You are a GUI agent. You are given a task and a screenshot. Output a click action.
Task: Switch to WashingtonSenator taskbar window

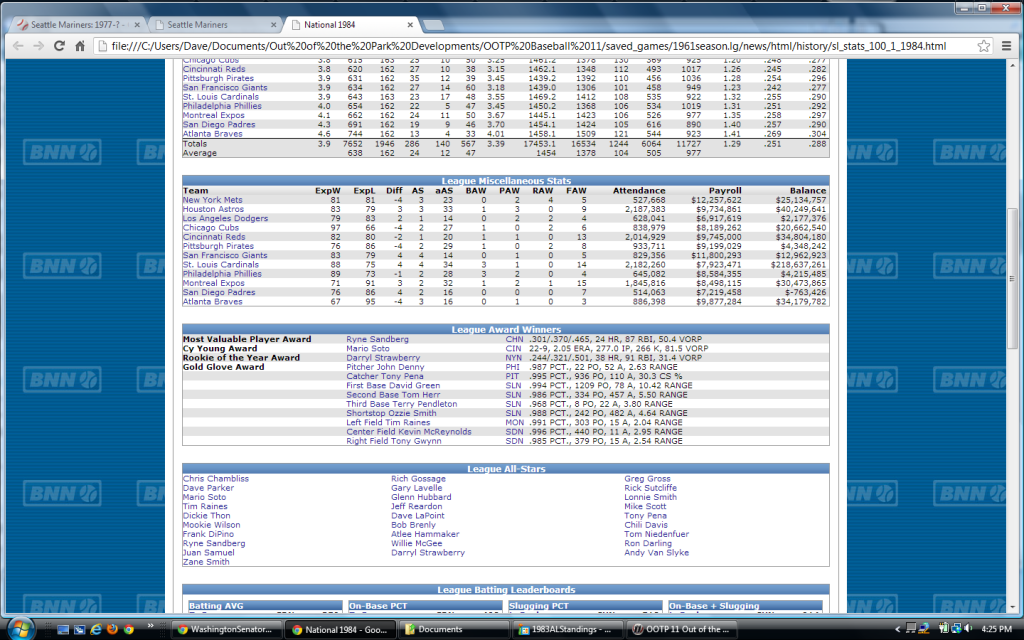tap(226, 630)
